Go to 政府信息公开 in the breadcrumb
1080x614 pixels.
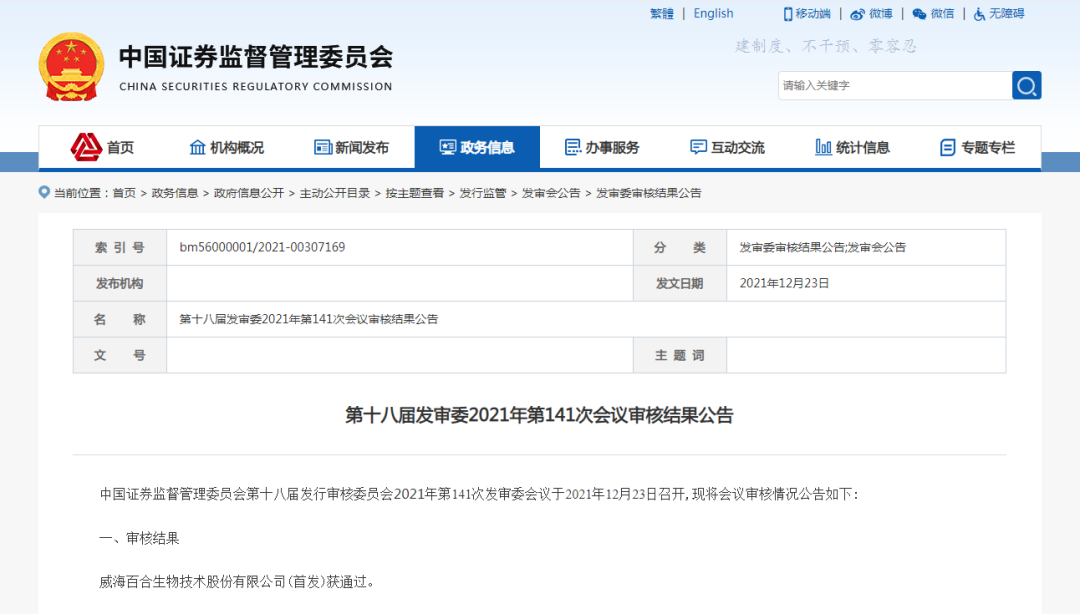point(249,193)
